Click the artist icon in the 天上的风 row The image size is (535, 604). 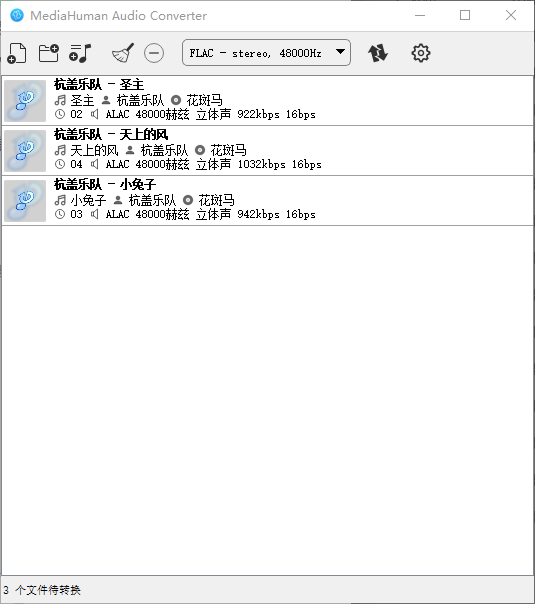tap(130, 150)
